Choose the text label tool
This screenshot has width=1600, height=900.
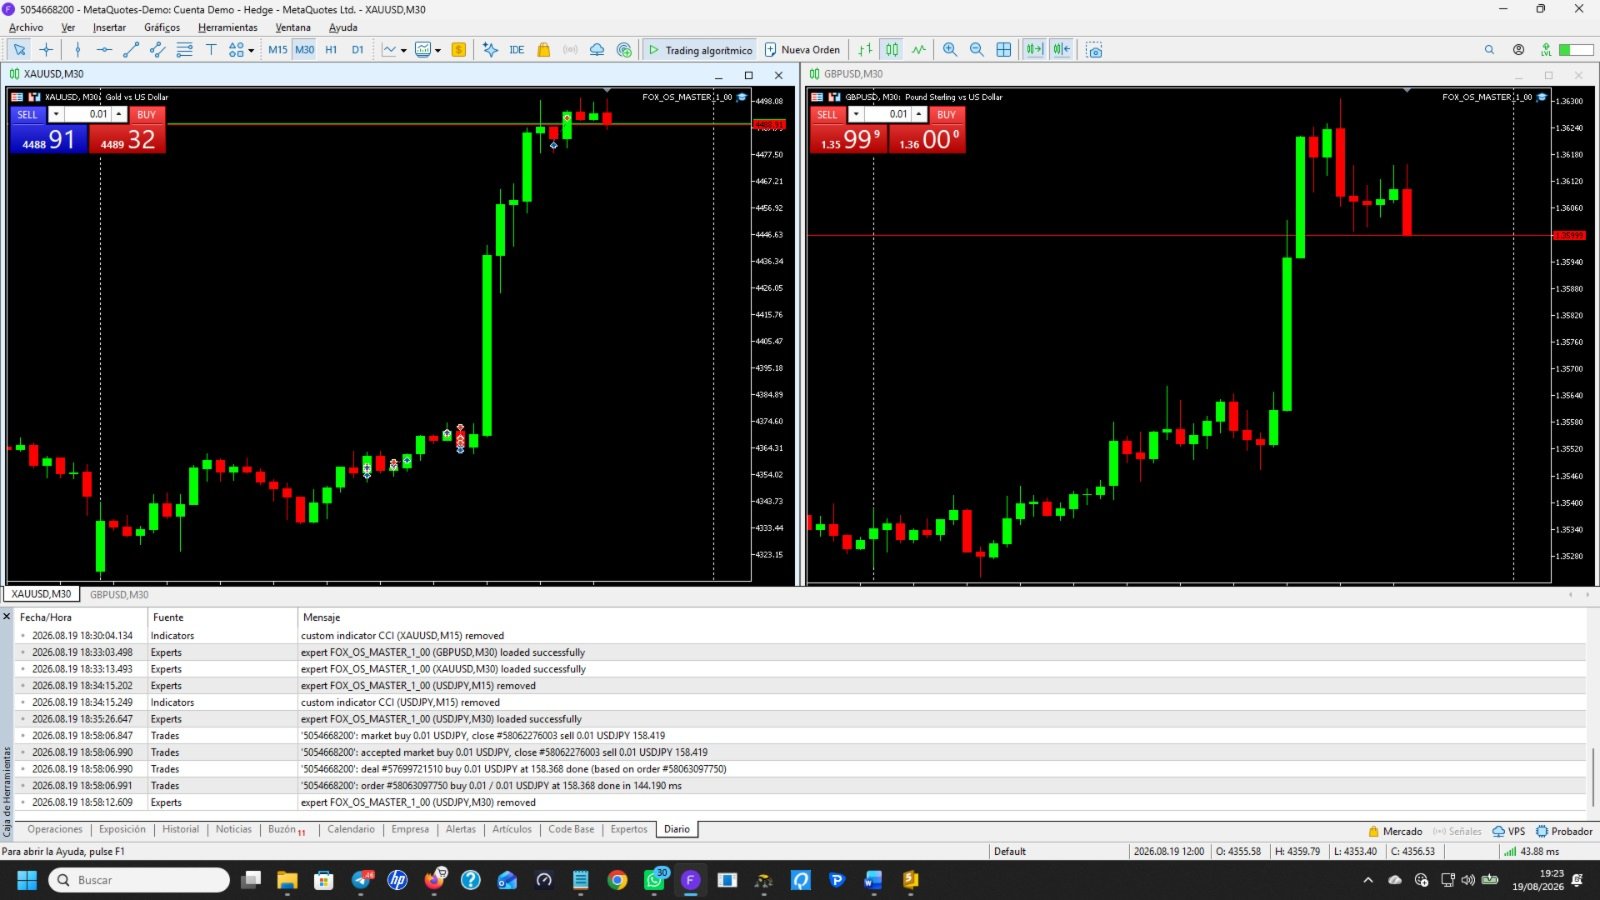[211, 49]
